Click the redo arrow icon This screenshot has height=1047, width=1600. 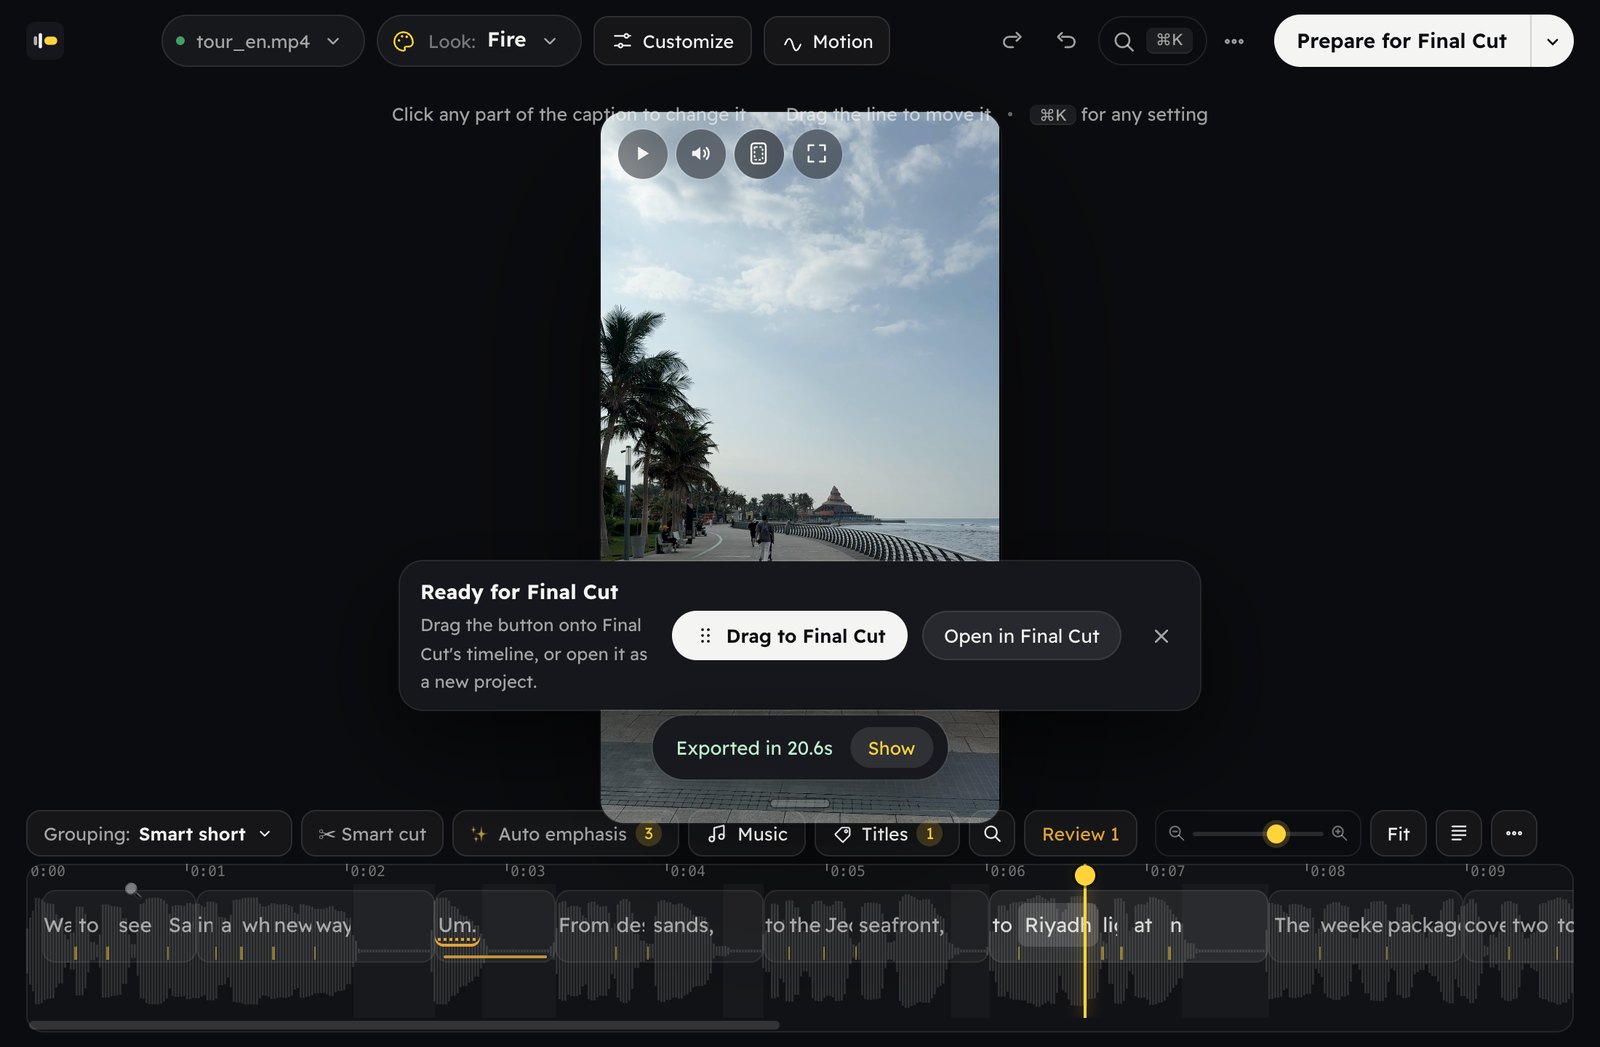1012,41
